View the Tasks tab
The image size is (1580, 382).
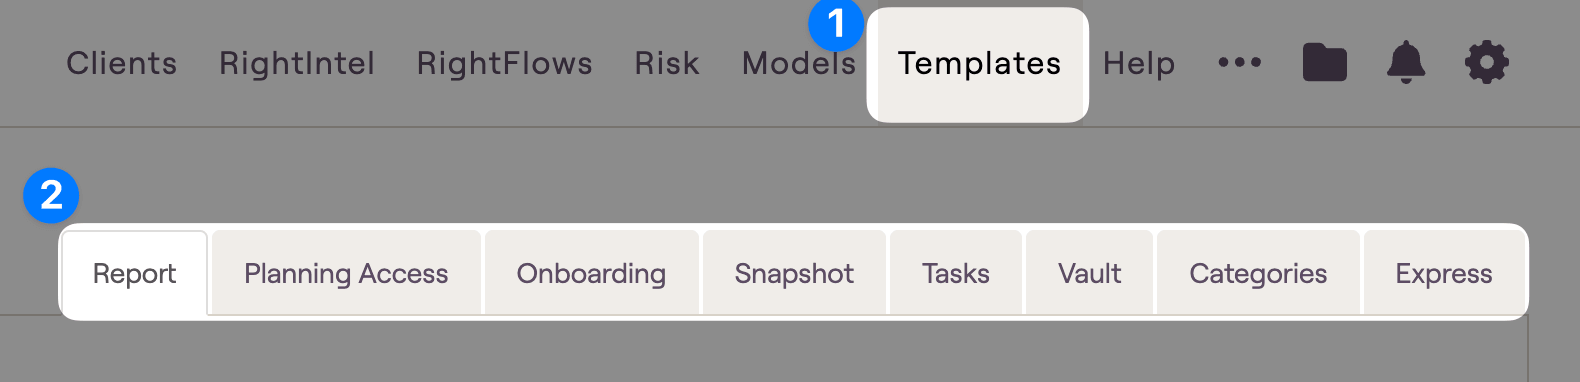point(956,273)
